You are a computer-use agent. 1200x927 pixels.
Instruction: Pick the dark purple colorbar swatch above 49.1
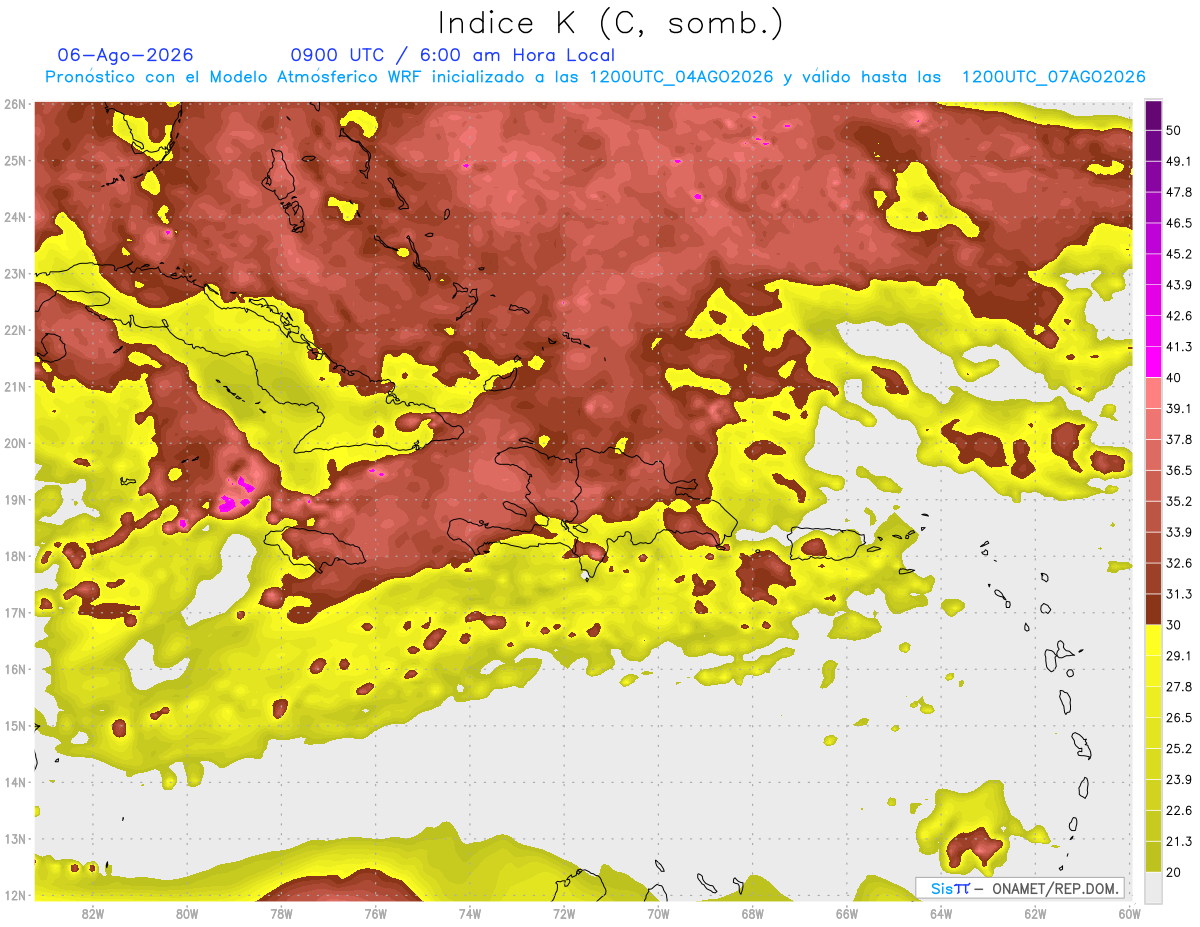pos(1153,145)
